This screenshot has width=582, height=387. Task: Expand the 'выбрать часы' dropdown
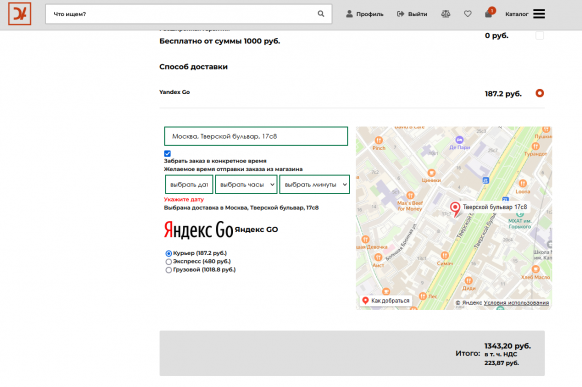(246, 184)
